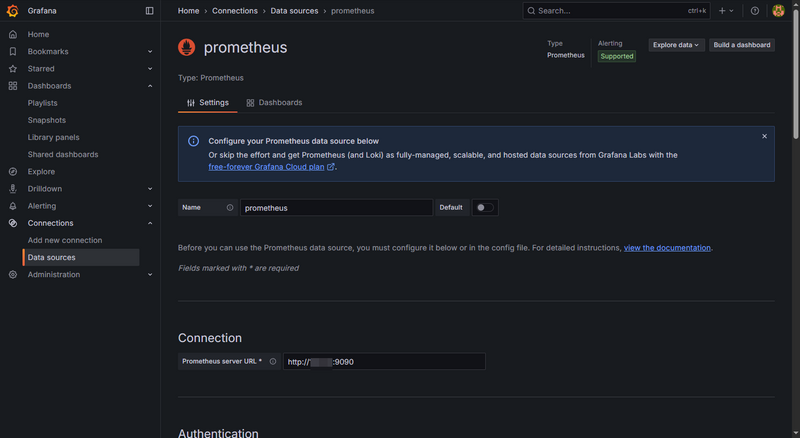Click the info icon next to Name
Viewport: 800px width, 438px height.
(x=230, y=207)
